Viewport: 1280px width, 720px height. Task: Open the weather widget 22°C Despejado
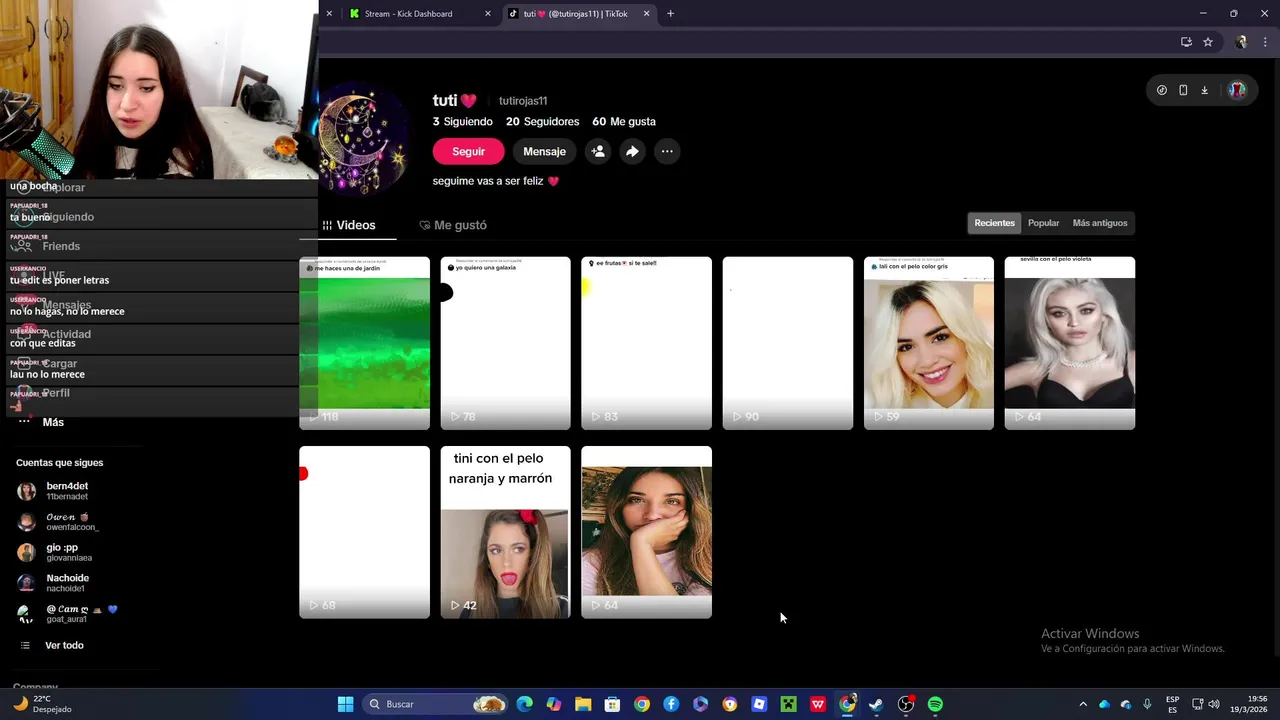pyautogui.click(x=42, y=704)
